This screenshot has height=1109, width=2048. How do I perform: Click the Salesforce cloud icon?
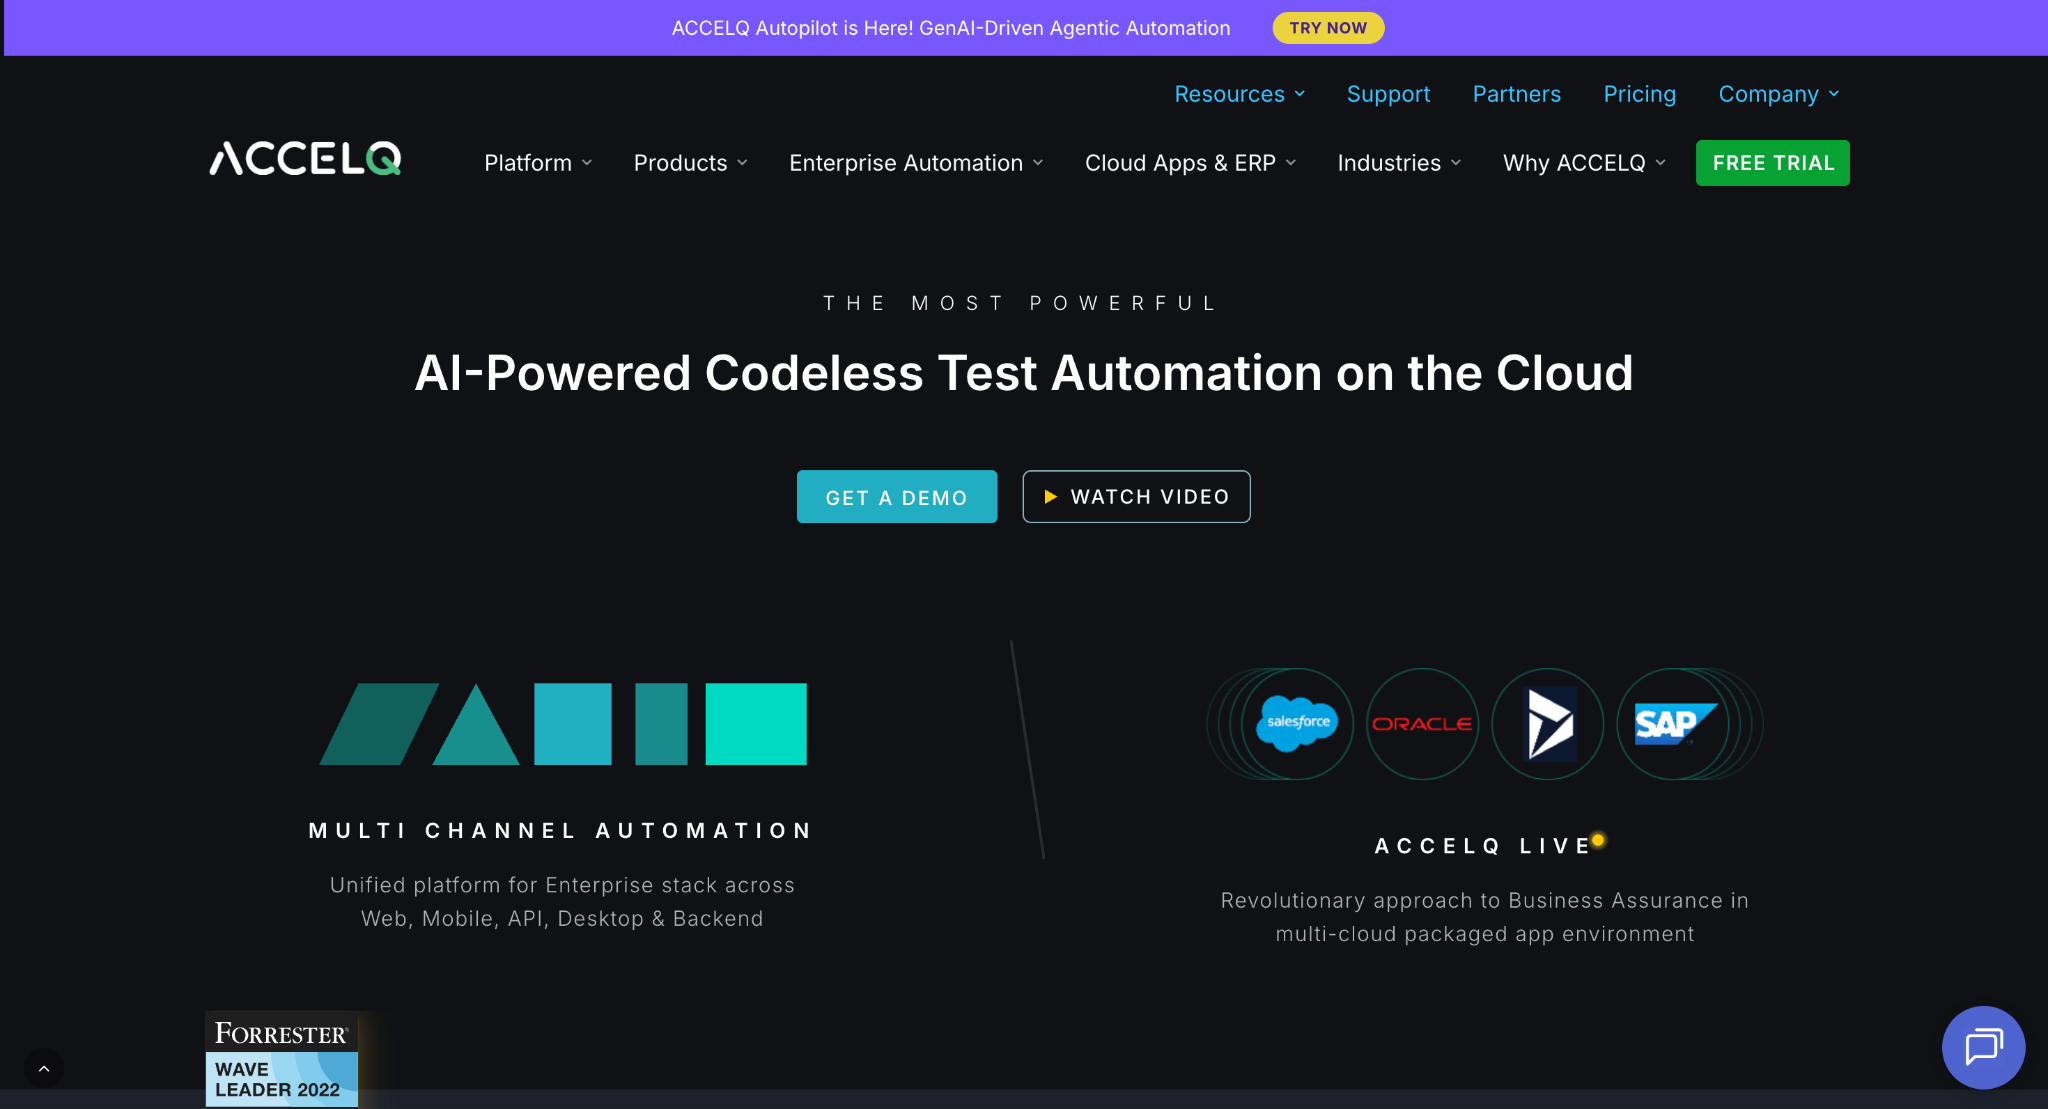coord(1297,723)
